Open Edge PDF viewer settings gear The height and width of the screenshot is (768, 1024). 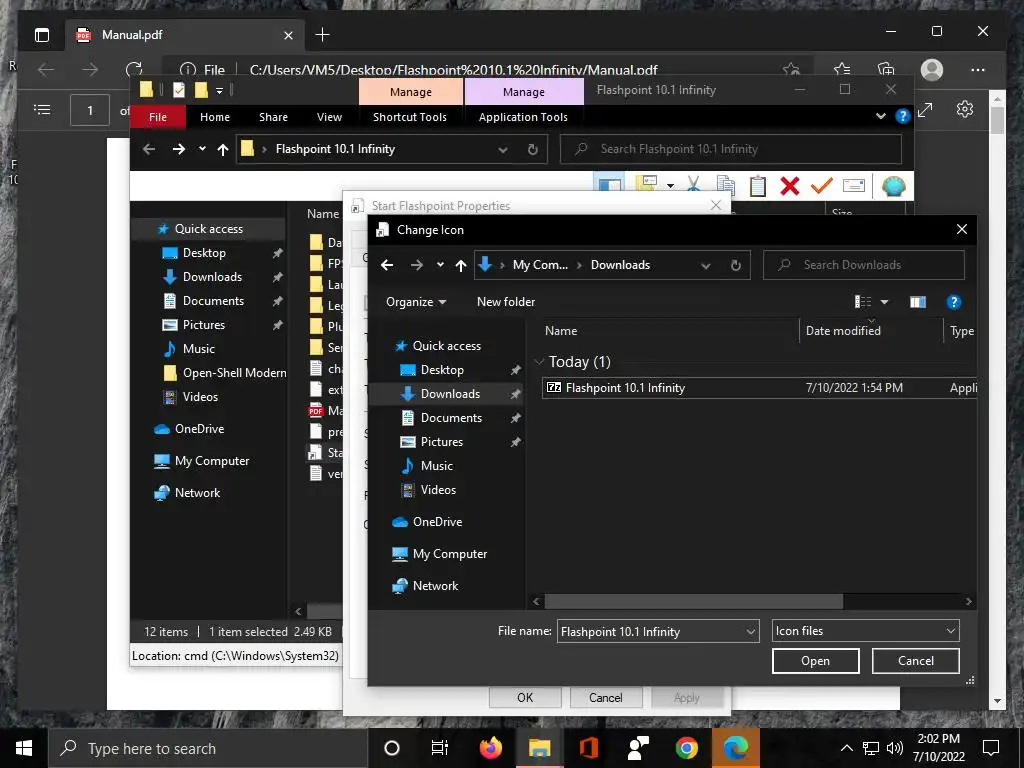point(965,110)
